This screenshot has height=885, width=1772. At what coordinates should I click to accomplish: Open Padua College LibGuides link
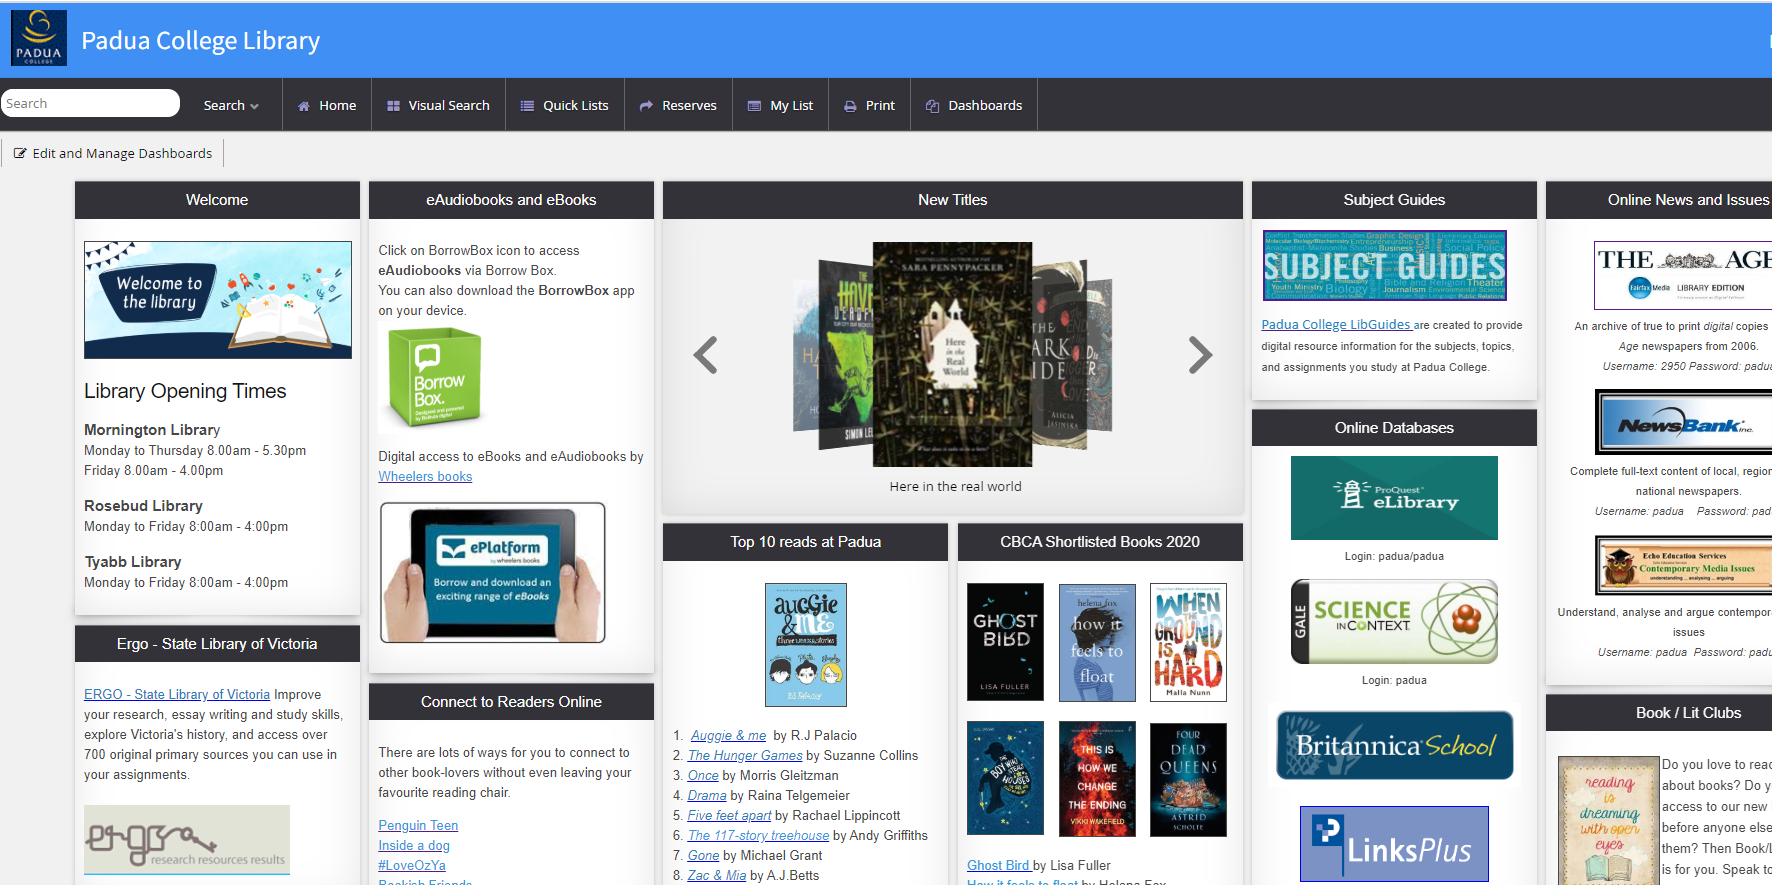point(1337,325)
